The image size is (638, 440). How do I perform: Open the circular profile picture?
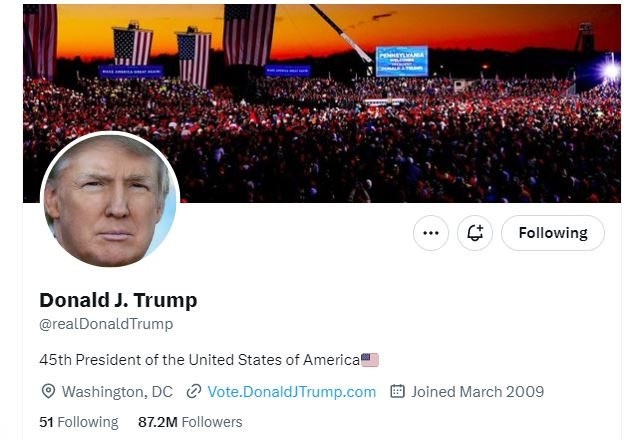click(x=110, y=199)
